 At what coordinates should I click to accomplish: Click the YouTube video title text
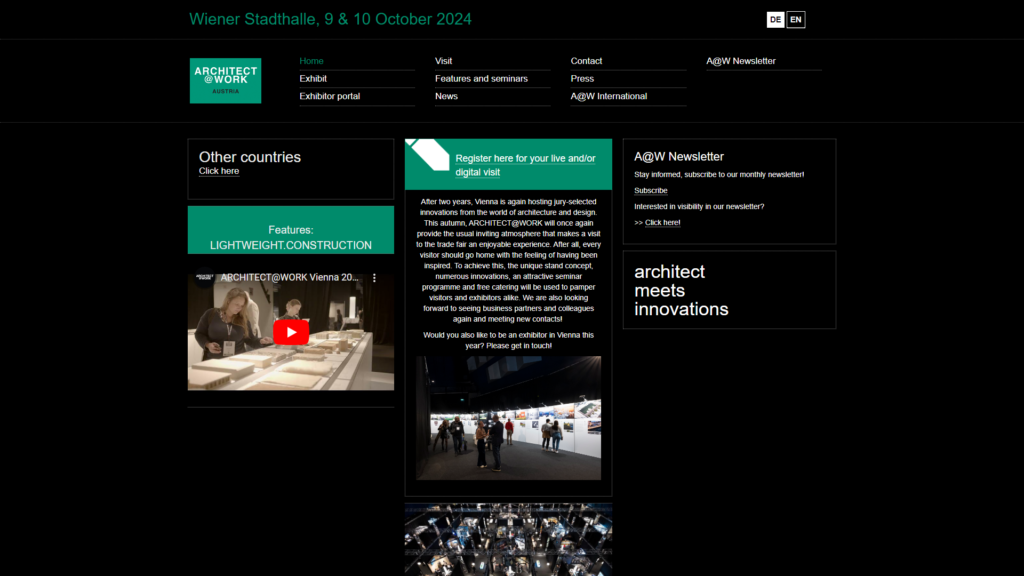(289, 278)
